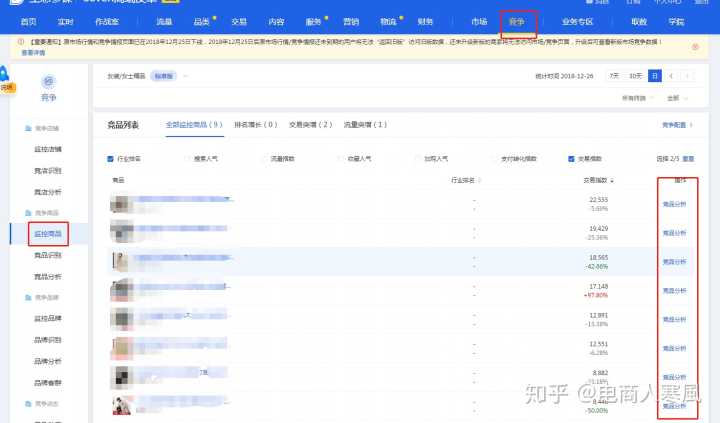Go to the next date with right arrow
Viewport: 720px width, 423px height.
[x=686, y=76]
